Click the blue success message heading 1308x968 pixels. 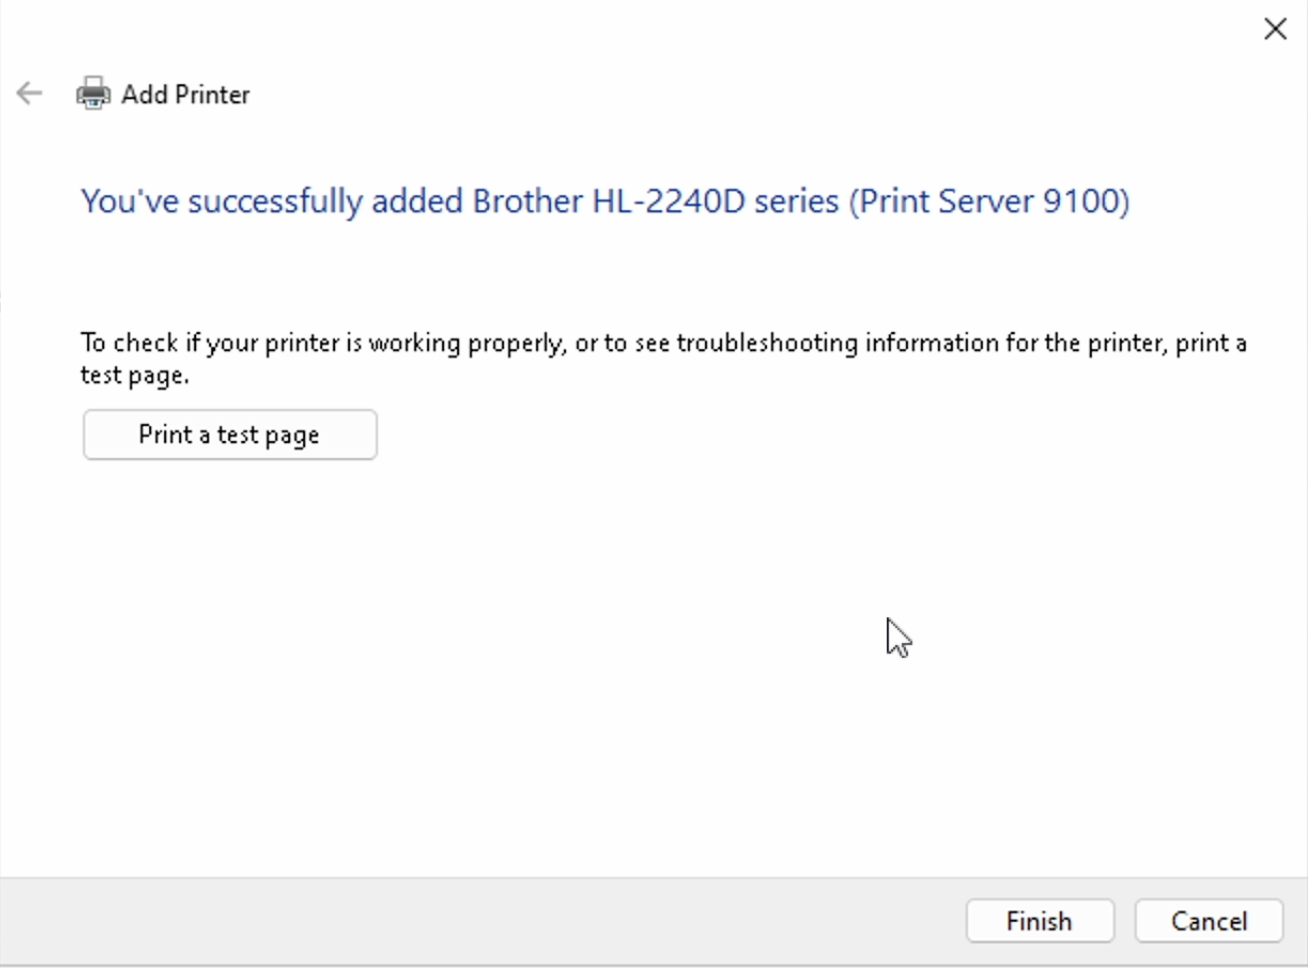click(x=604, y=201)
